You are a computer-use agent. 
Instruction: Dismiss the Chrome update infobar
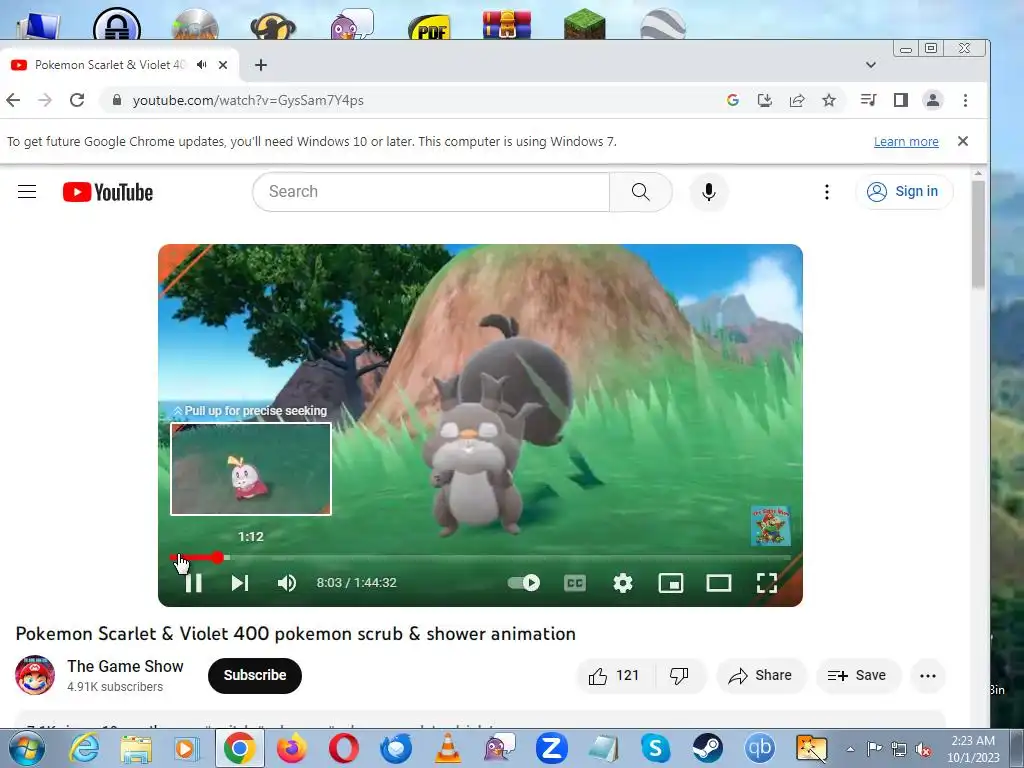[x=963, y=141]
